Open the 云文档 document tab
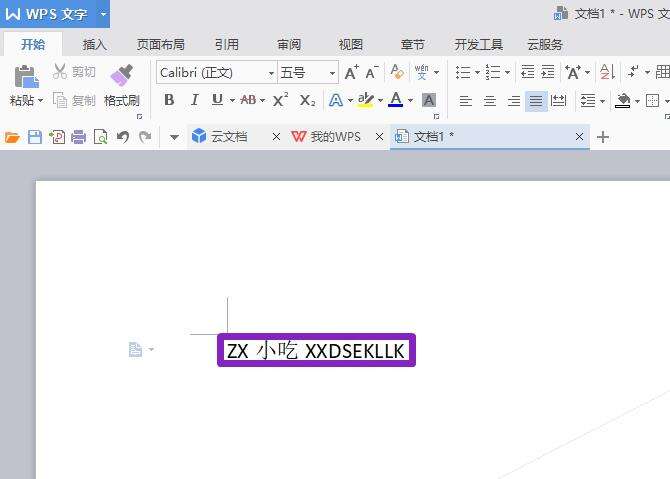 tap(229, 137)
